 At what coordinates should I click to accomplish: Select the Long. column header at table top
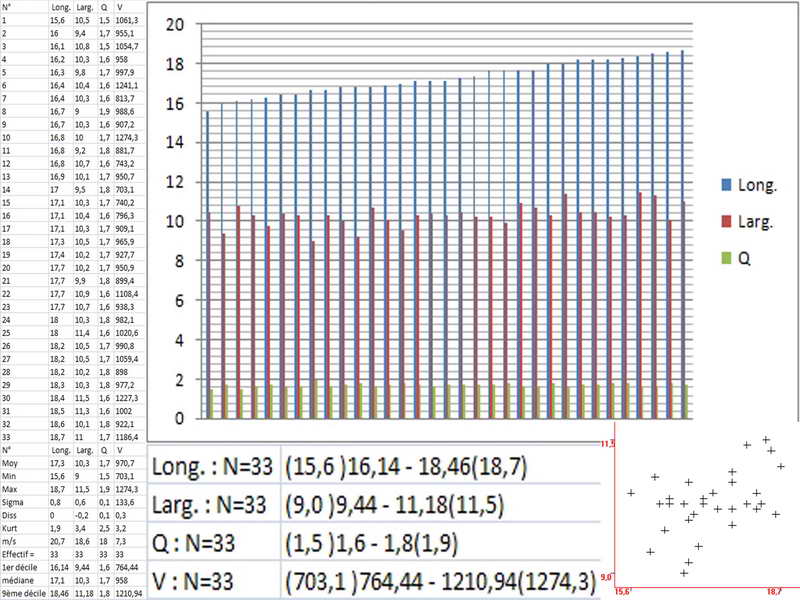pyautogui.click(x=61, y=8)
